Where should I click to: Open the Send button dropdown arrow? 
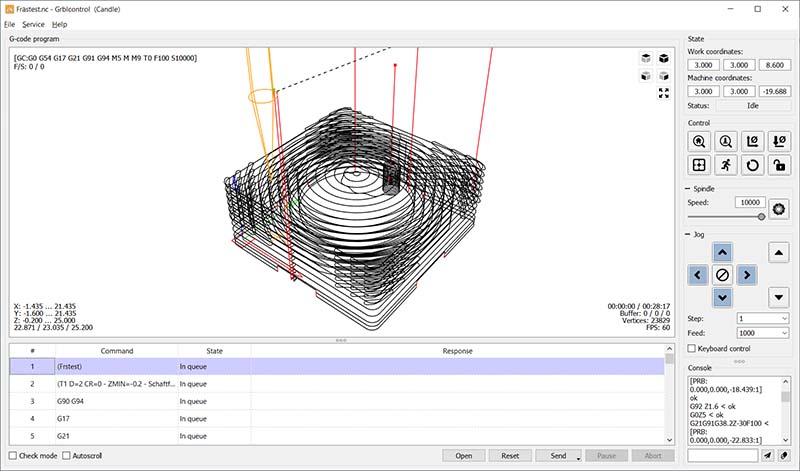579,457
